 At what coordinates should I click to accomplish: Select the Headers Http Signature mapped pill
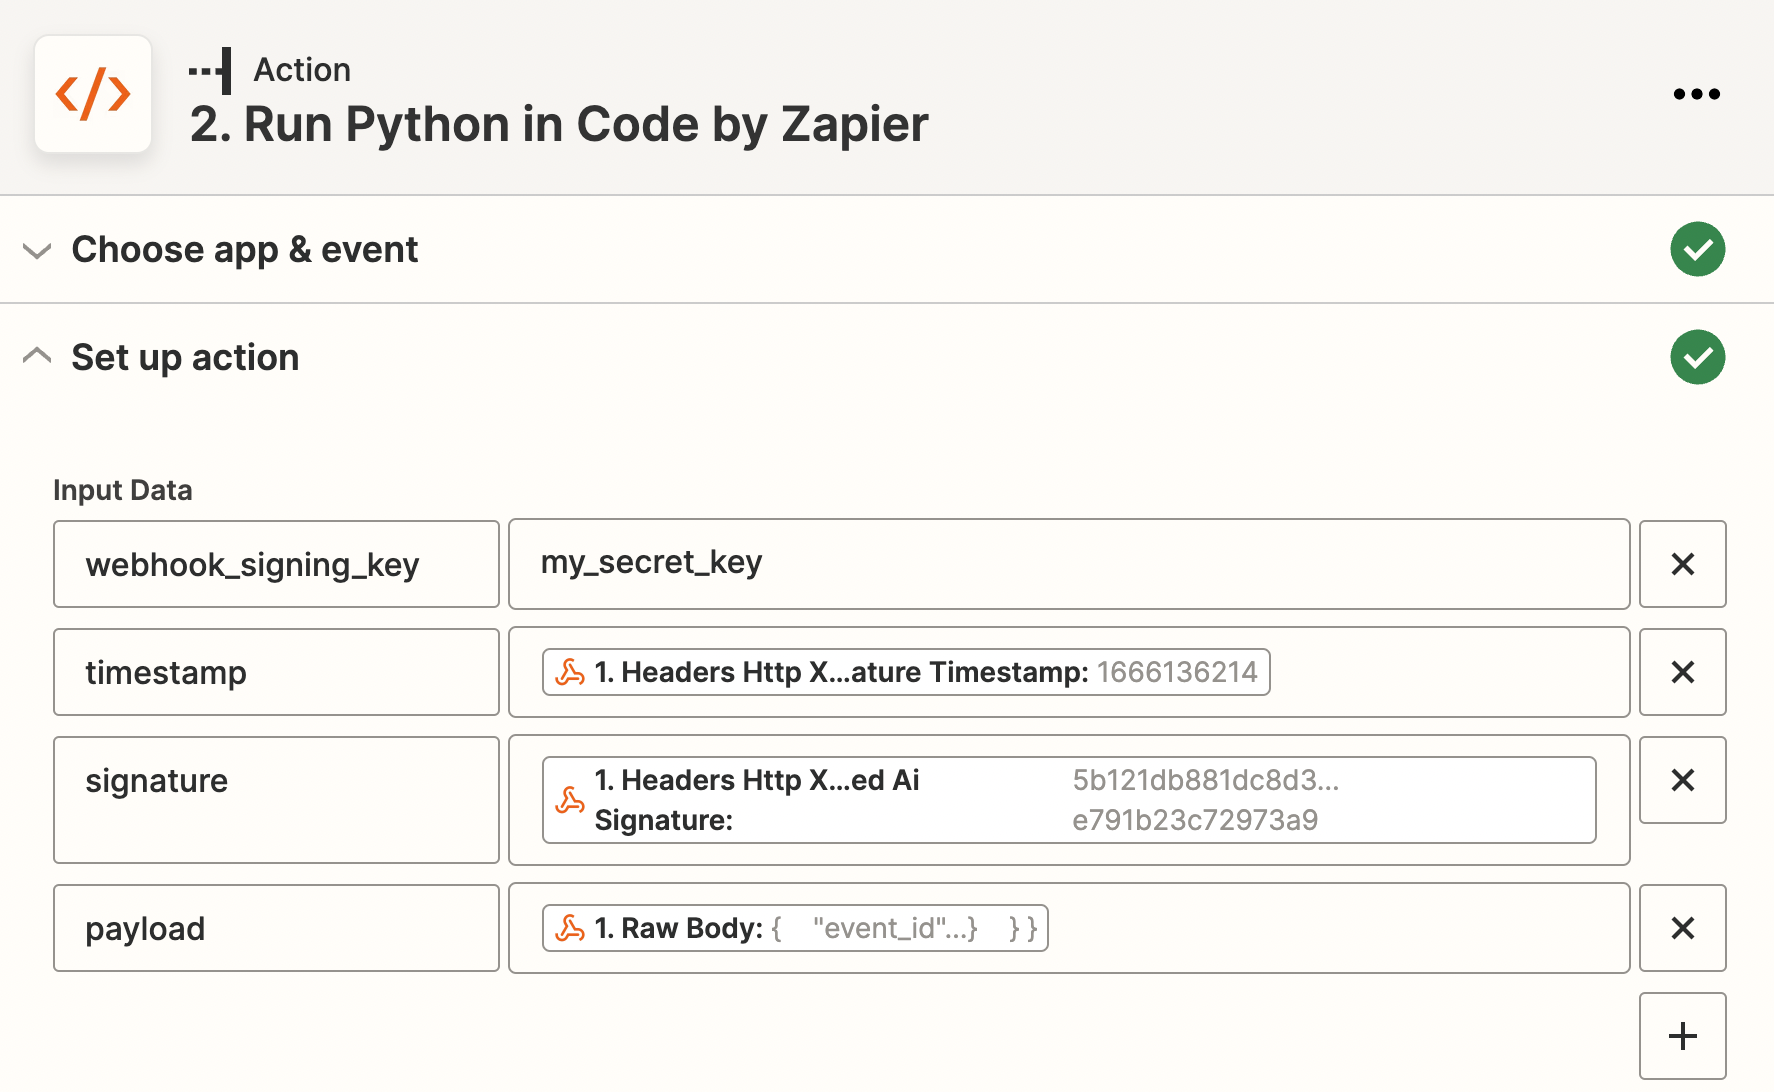1069,800
